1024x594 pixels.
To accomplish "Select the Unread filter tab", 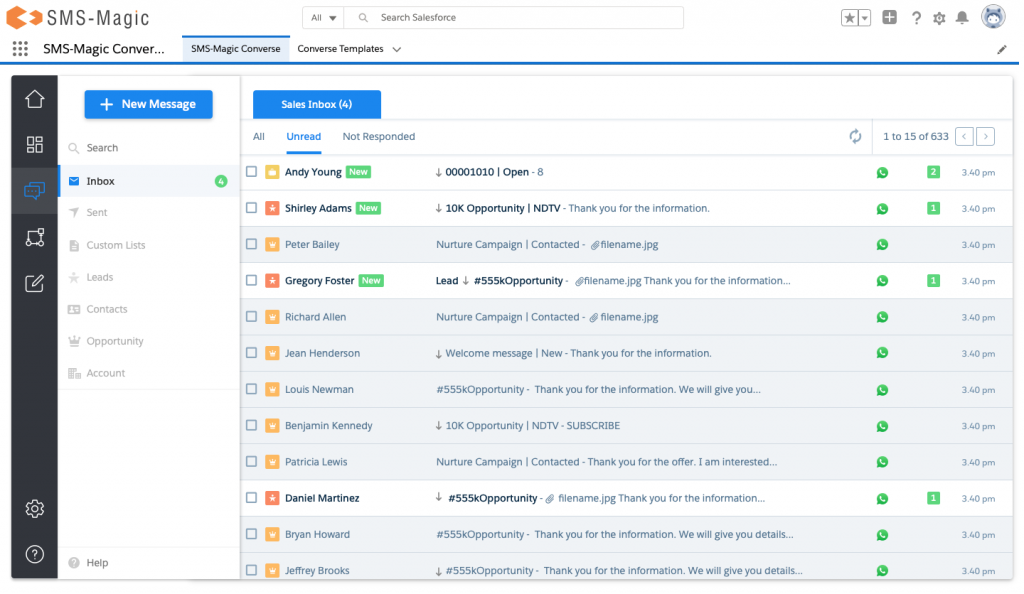I will point(304,136).
